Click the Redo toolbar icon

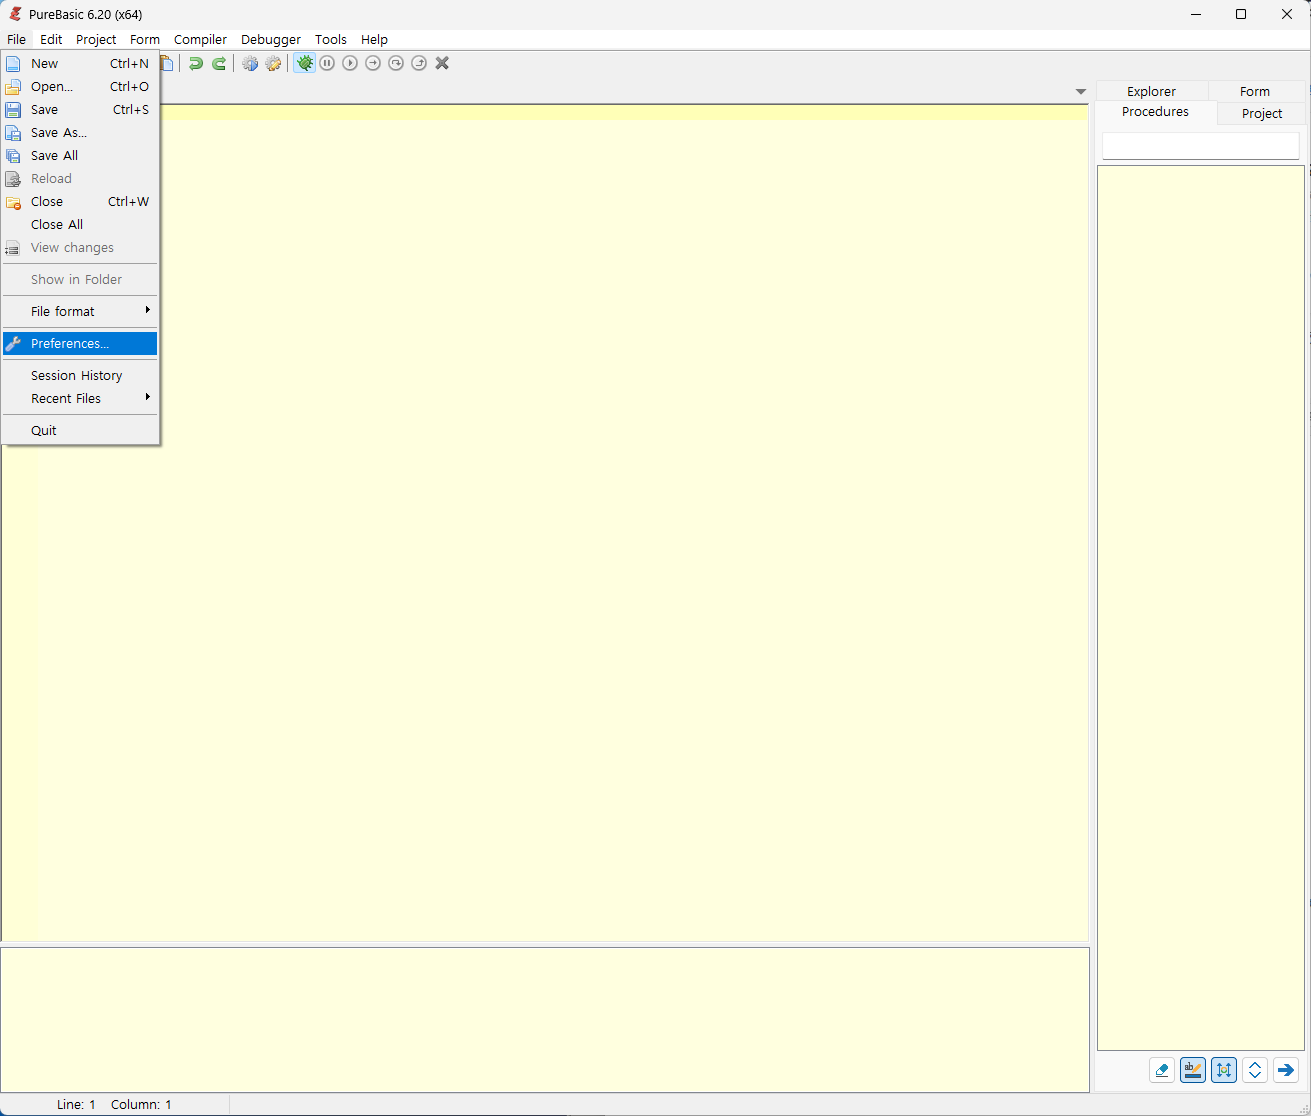click(219, 63)
